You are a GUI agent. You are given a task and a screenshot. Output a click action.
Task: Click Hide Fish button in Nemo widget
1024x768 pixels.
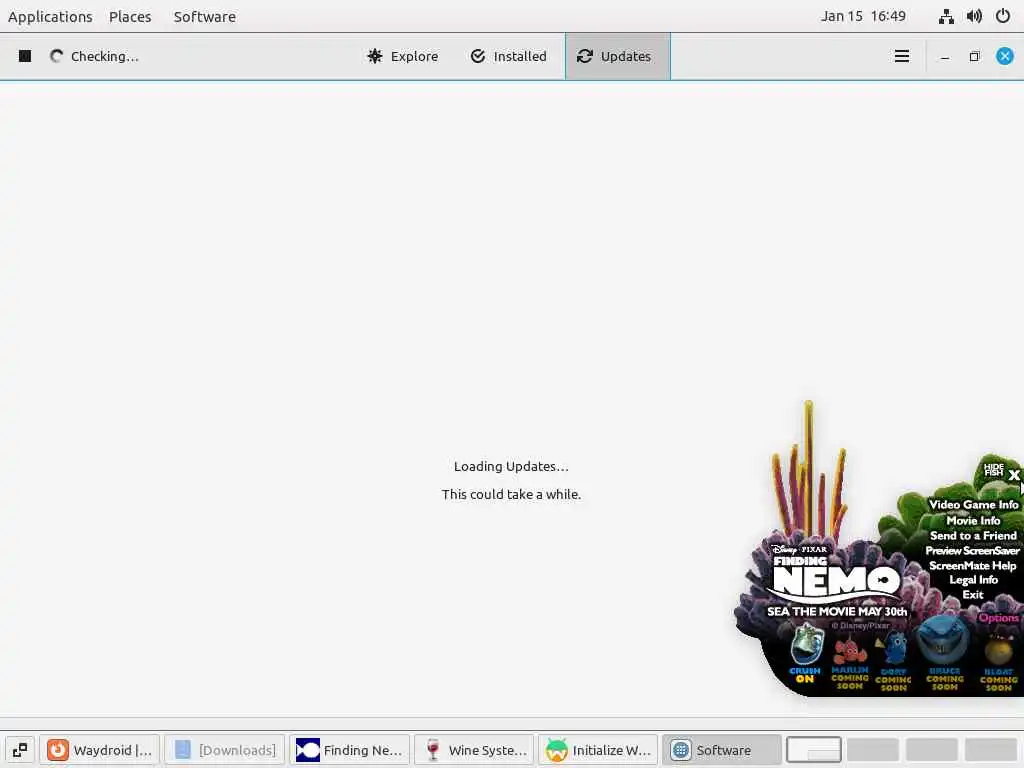pyautogui.click(x=994, y=469)
